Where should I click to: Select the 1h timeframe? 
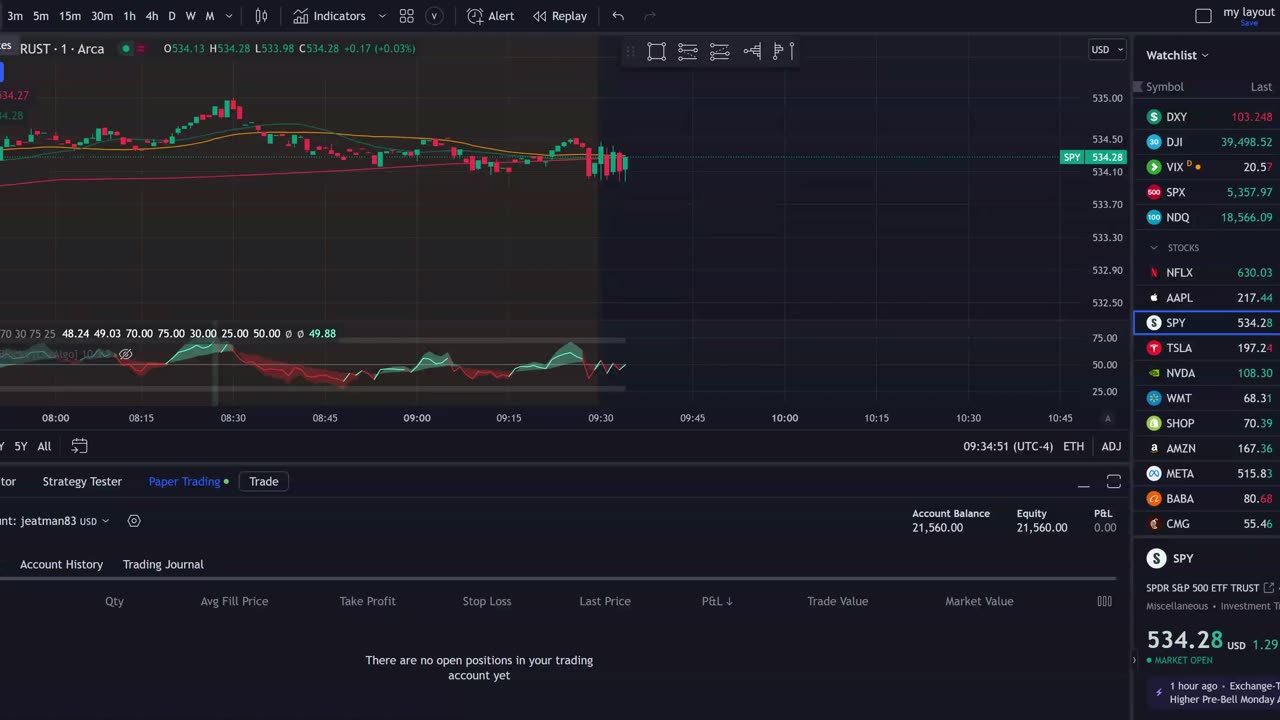[x=129, y=16]
